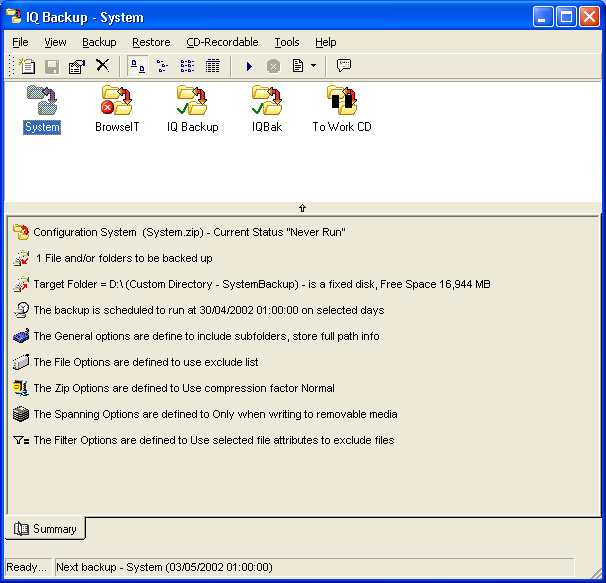Viewport: 606px width, 583px height.
Task: Click the Filter Options funnel icon
Action: point(21,440)
